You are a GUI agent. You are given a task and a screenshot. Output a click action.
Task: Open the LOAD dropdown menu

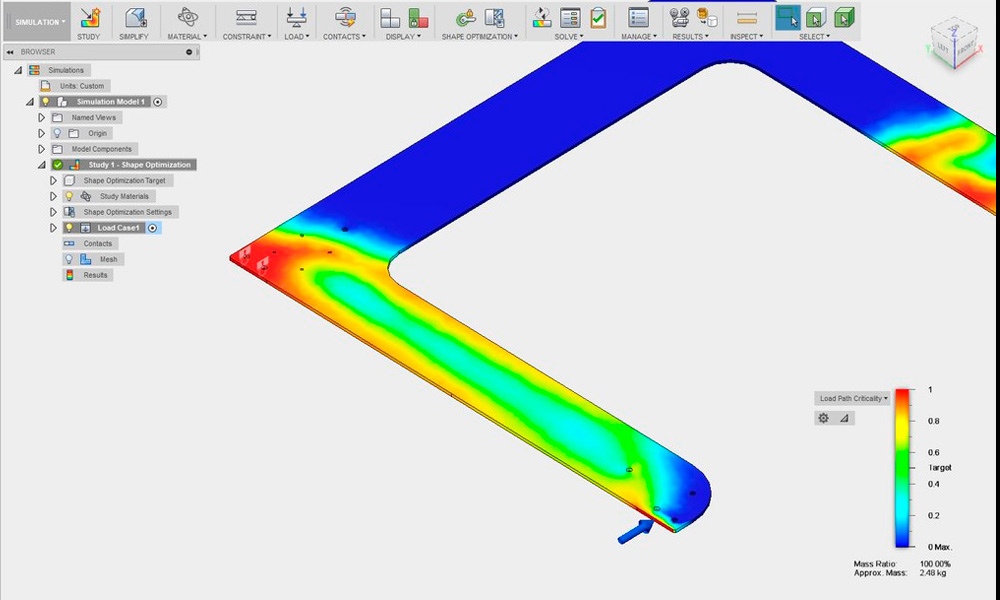(297, 36)
